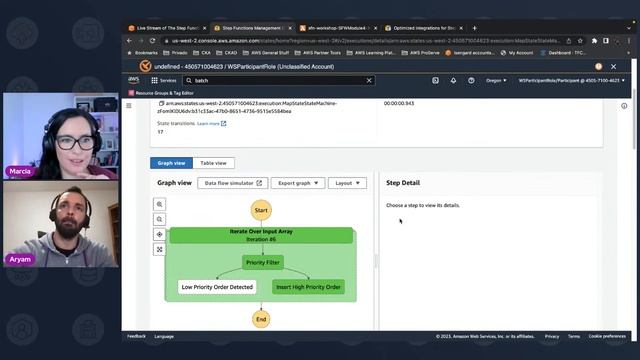This screenshot has width=640, height=360.
Task: Toggle the browser side panel
Action: (606, 41)
